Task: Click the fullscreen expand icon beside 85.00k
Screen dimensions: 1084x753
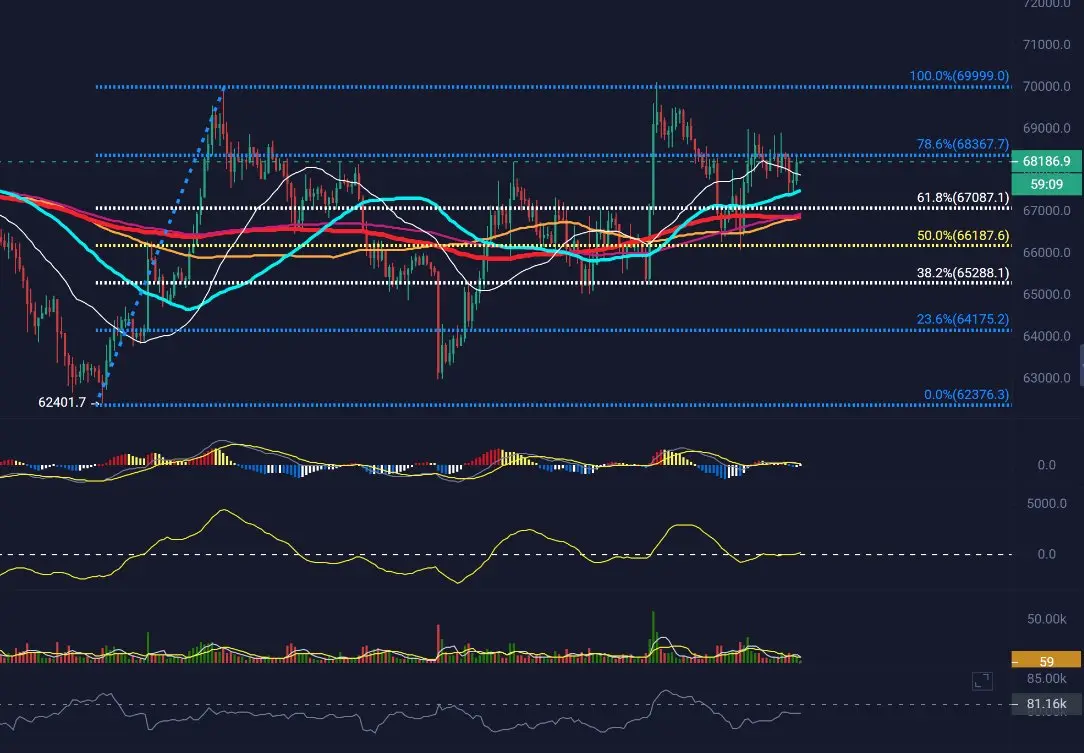Action: pos(982,680)
